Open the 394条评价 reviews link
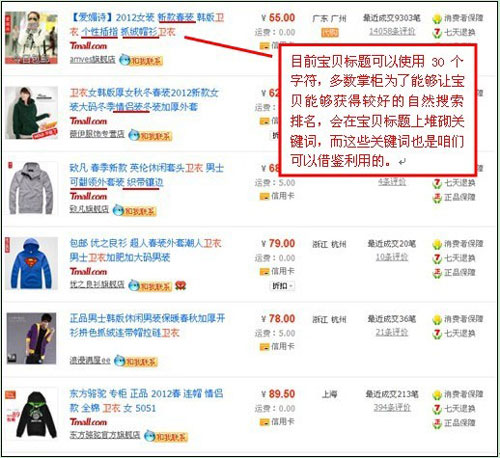Screen dimensions: 500x458 coord(392,407)
